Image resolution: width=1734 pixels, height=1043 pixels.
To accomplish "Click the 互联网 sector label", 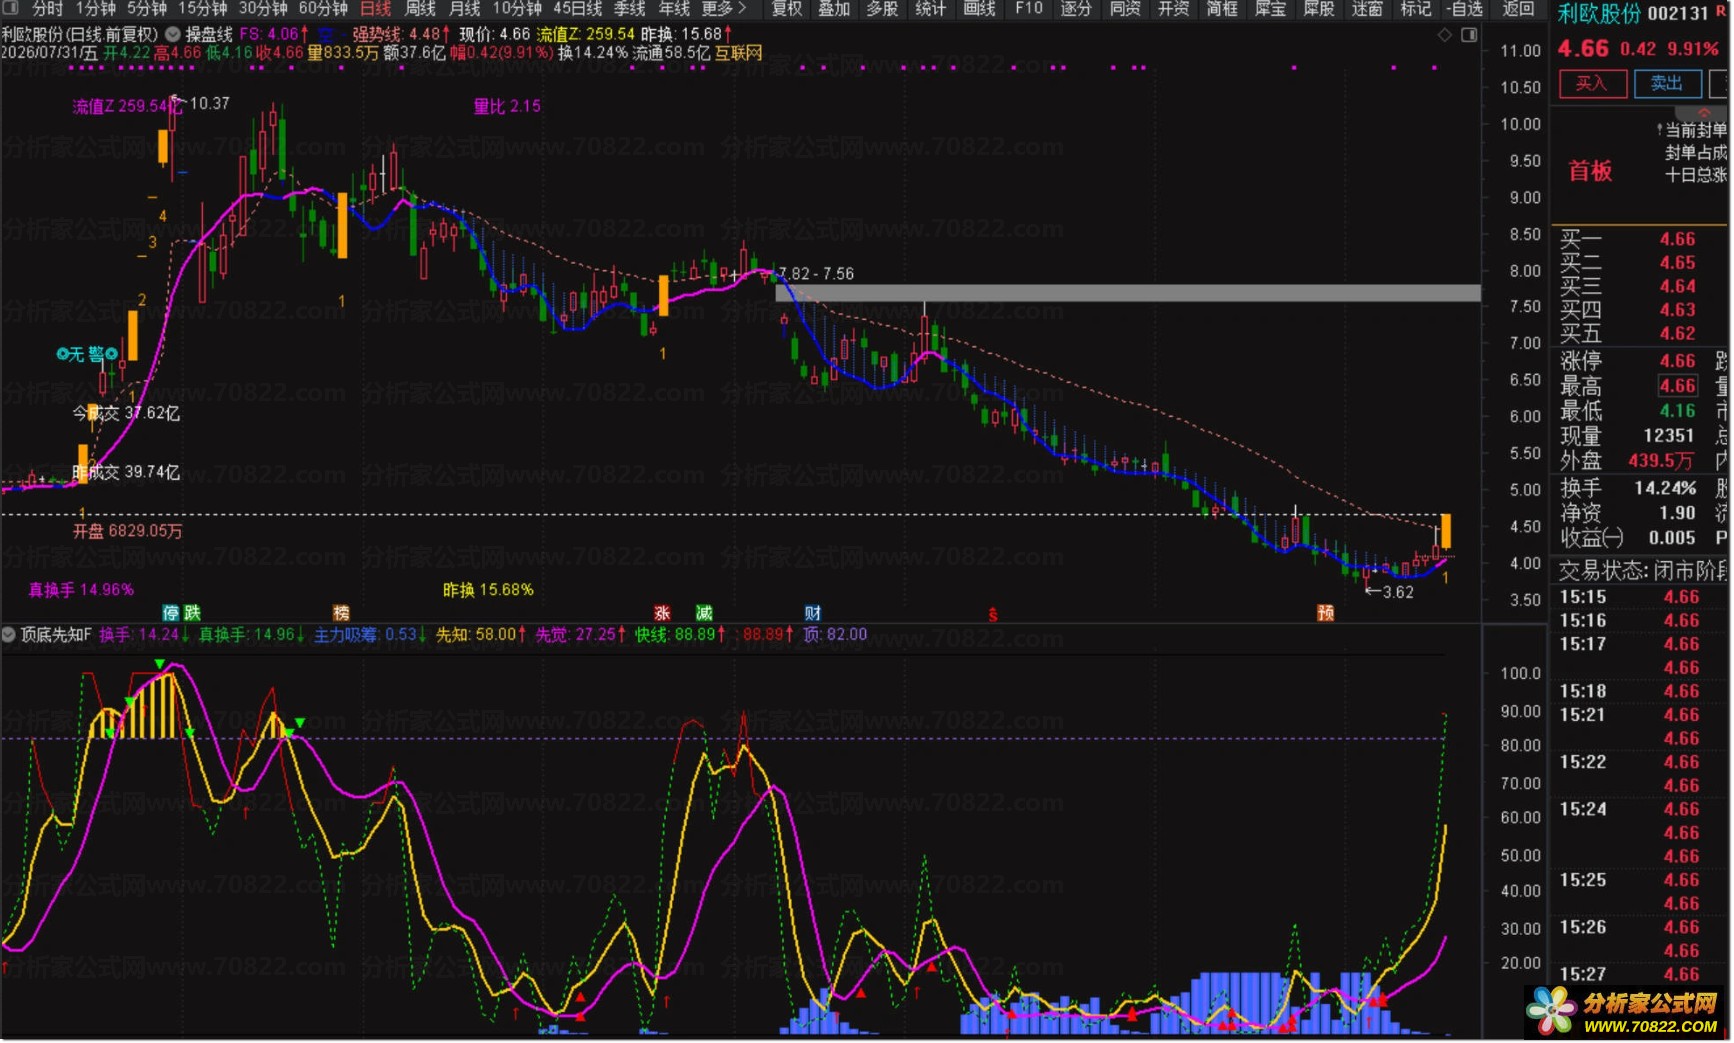I will pyautogui.click(x=739, y=53).
